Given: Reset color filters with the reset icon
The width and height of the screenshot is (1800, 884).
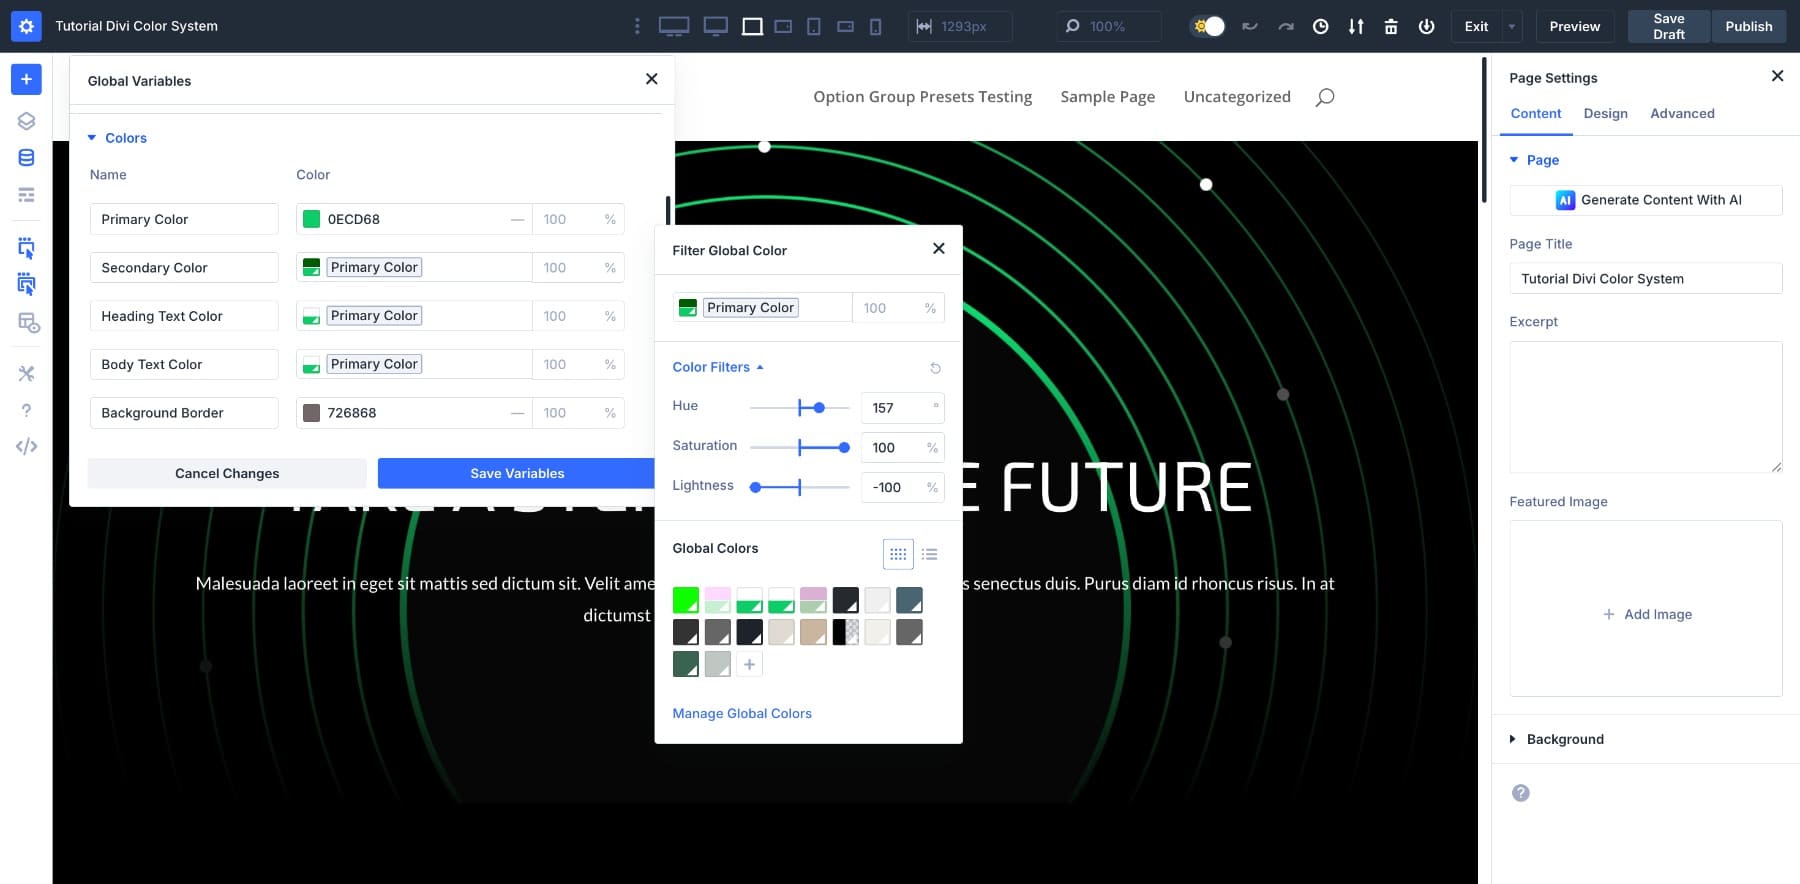Looking at the screenshot, I should coord(935,368).
